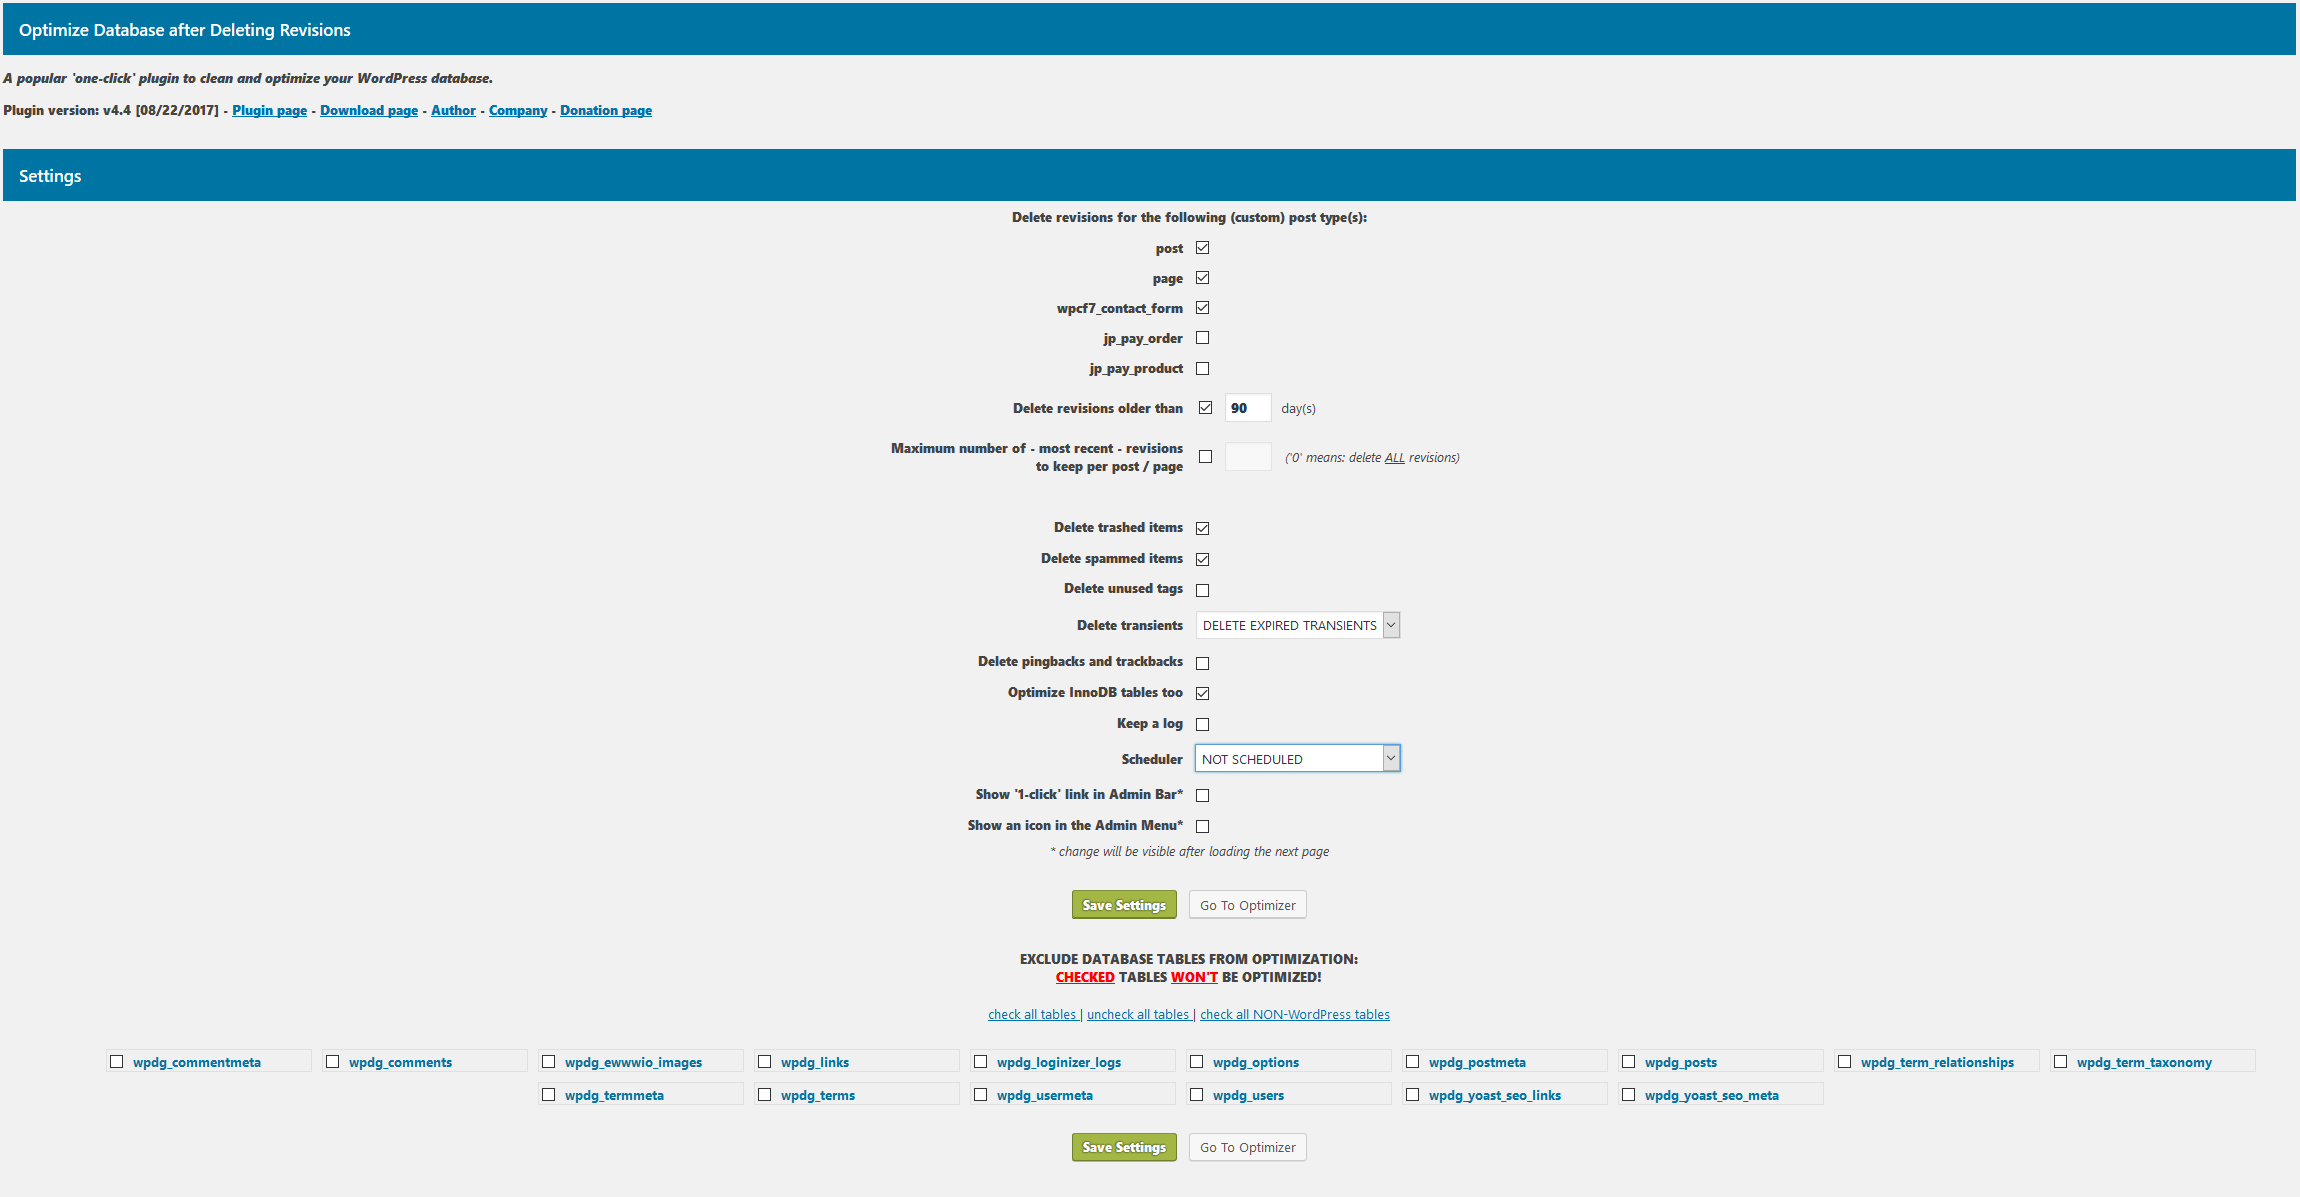The image size is (2300, 1197).
Task: Check the wpdg_links table checkbox
Action: (x=764, y=1062)
